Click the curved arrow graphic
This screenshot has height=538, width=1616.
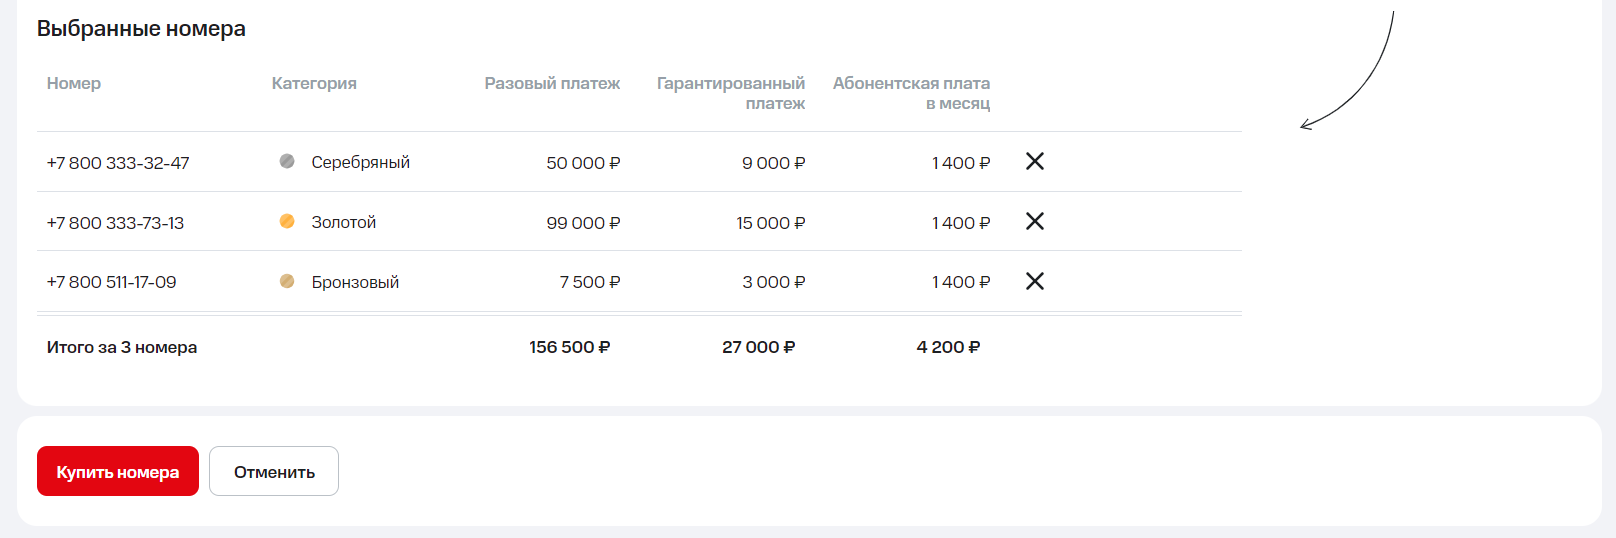click(x=1358, y=82)
